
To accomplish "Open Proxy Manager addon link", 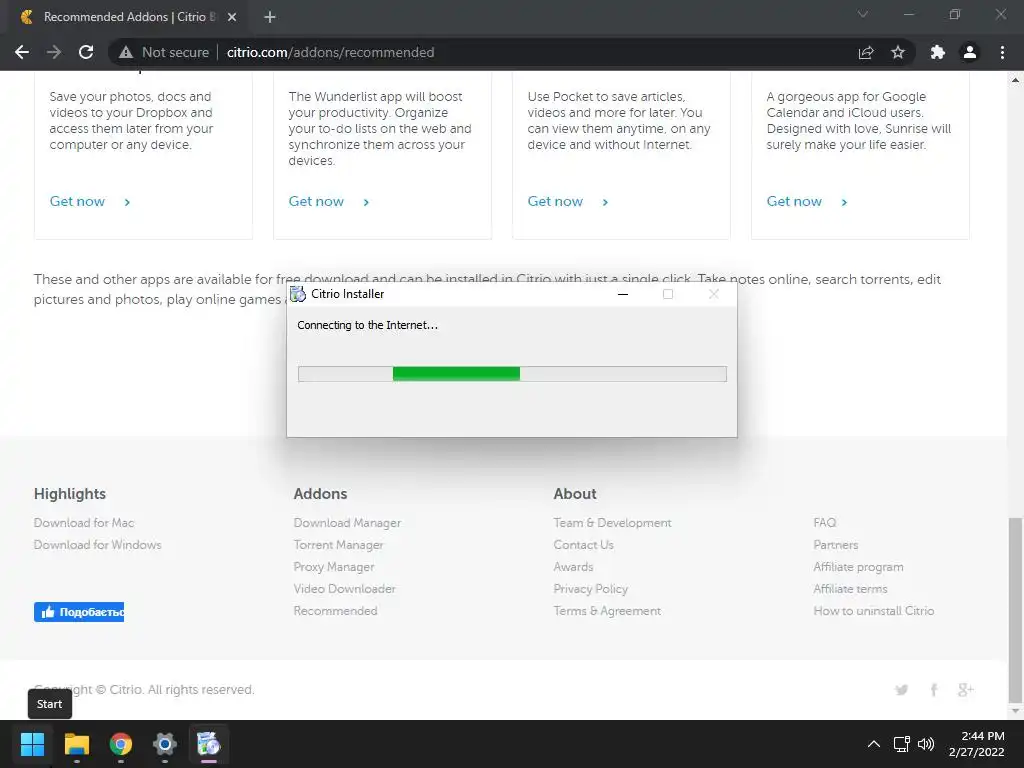I will pyautogui.click(x=334, y=567).
